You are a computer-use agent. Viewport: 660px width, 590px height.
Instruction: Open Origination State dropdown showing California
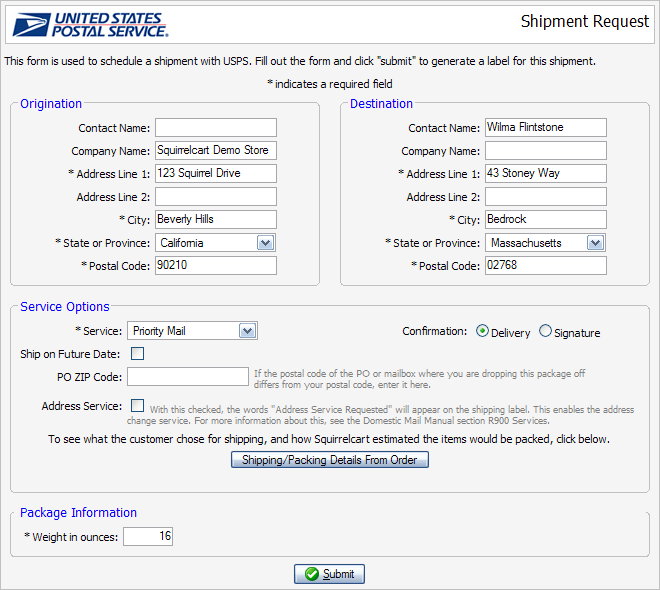(x=216, y=243)
